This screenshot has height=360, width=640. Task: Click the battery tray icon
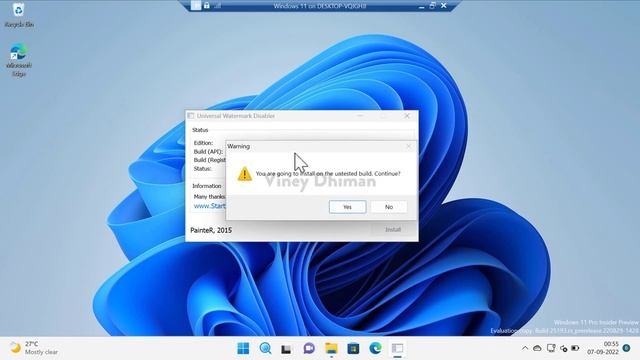click(575, 348)
